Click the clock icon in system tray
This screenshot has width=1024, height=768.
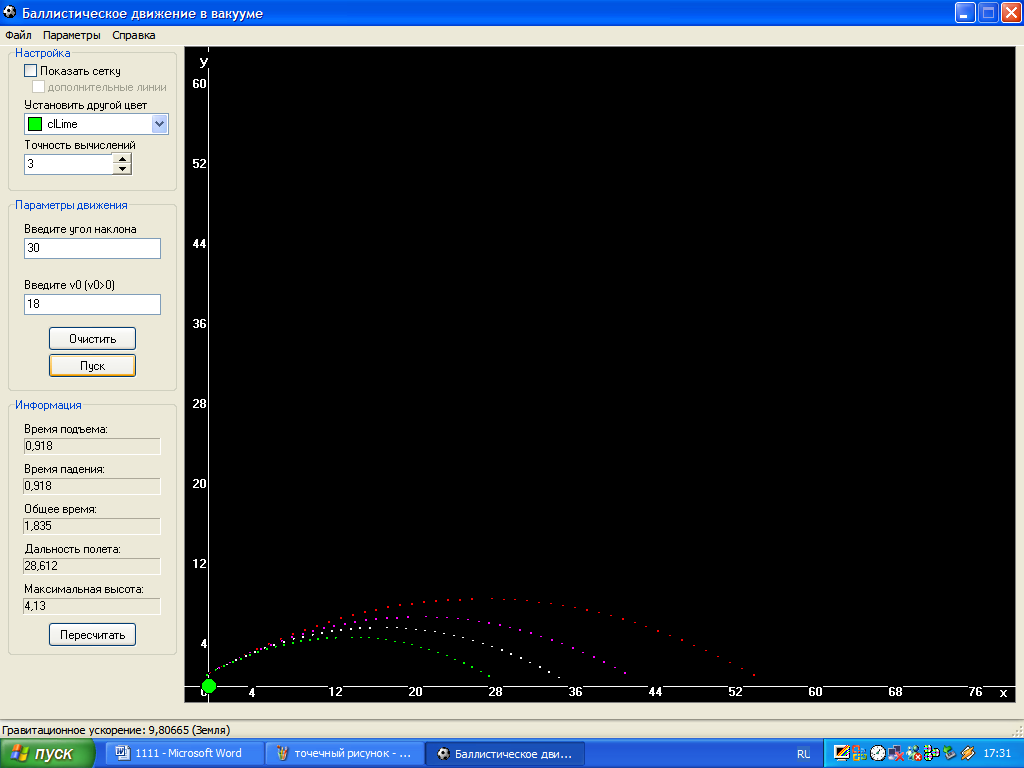(x=877, y=753)
